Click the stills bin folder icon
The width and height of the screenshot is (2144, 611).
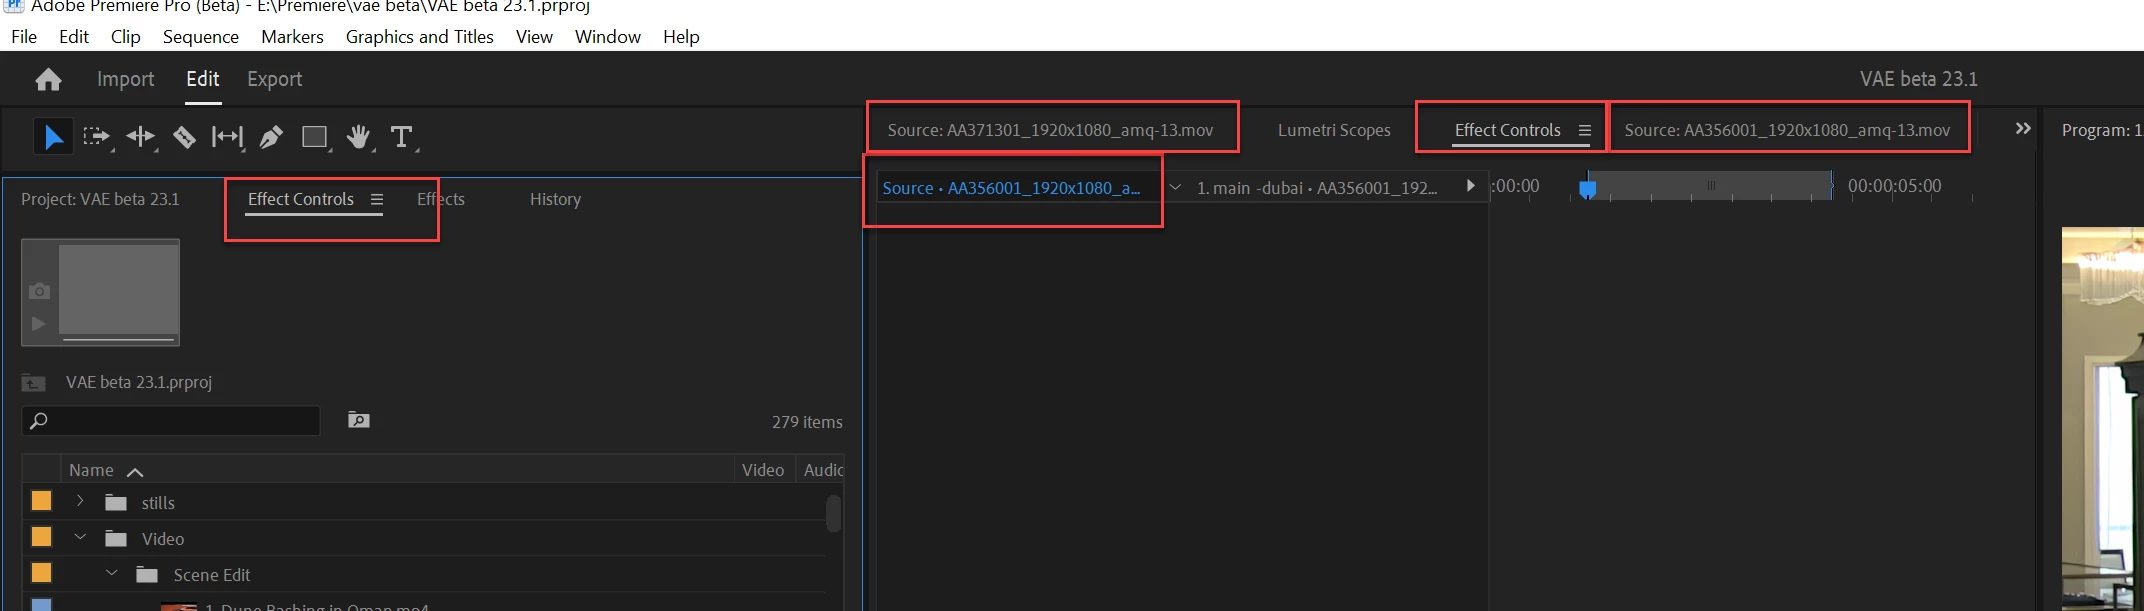coord(116,502)
